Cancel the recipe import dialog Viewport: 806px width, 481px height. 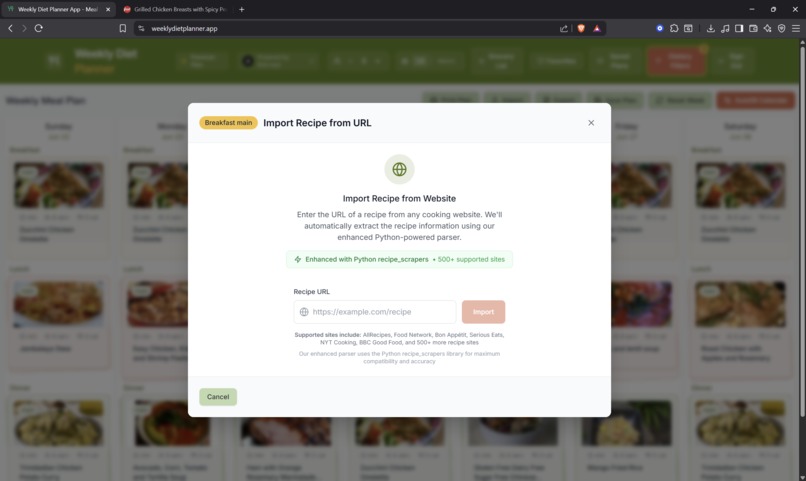pos(218,397)
